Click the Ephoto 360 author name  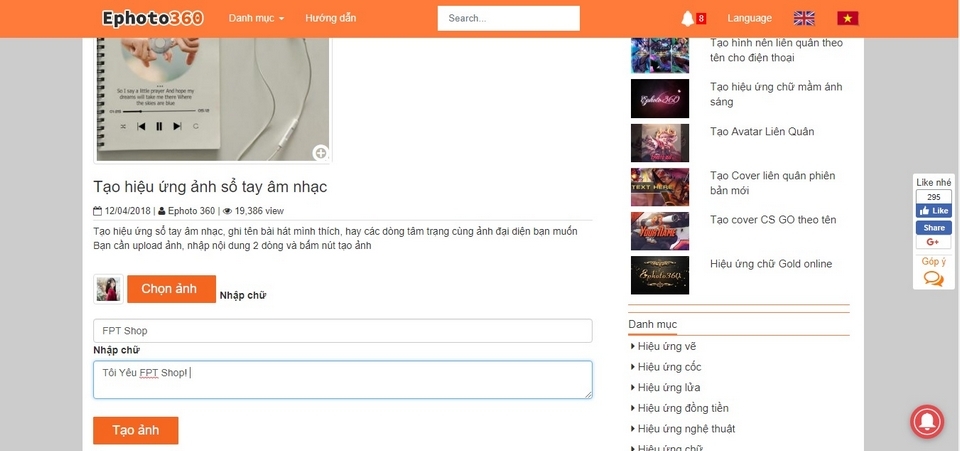point(191,211)
